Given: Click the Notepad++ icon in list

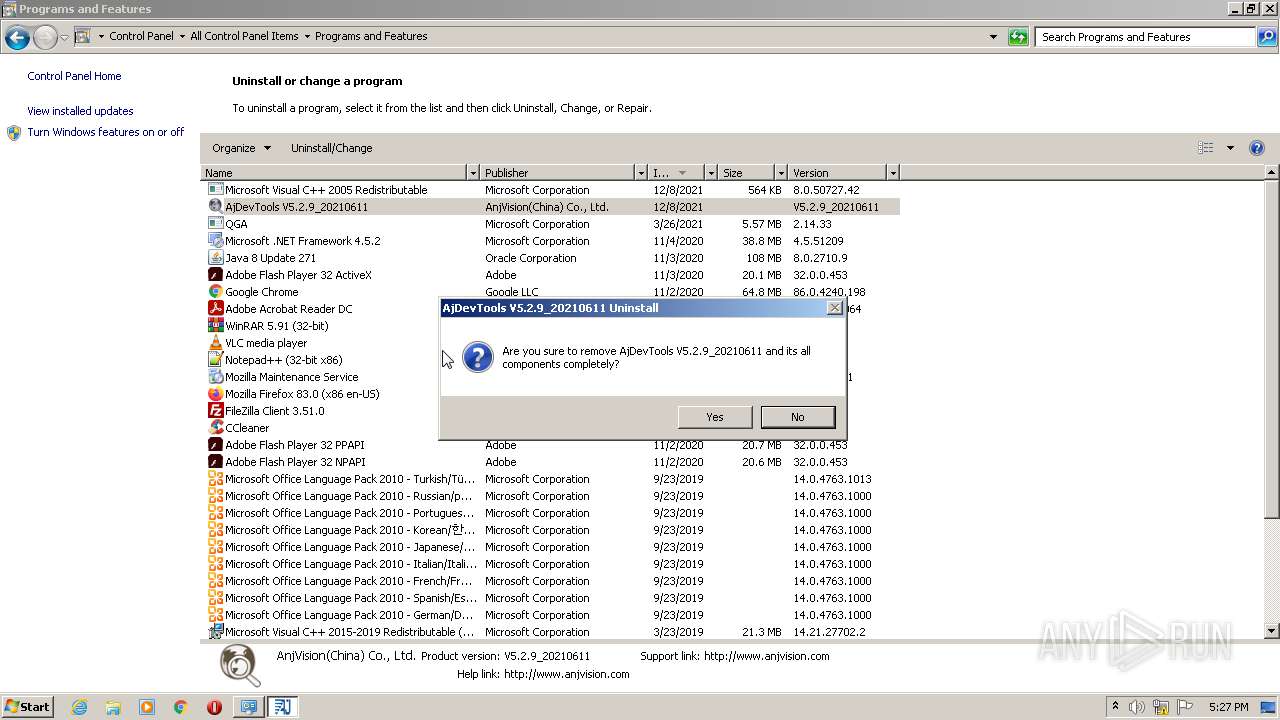Looking at the screenshot, I should 215,359.
